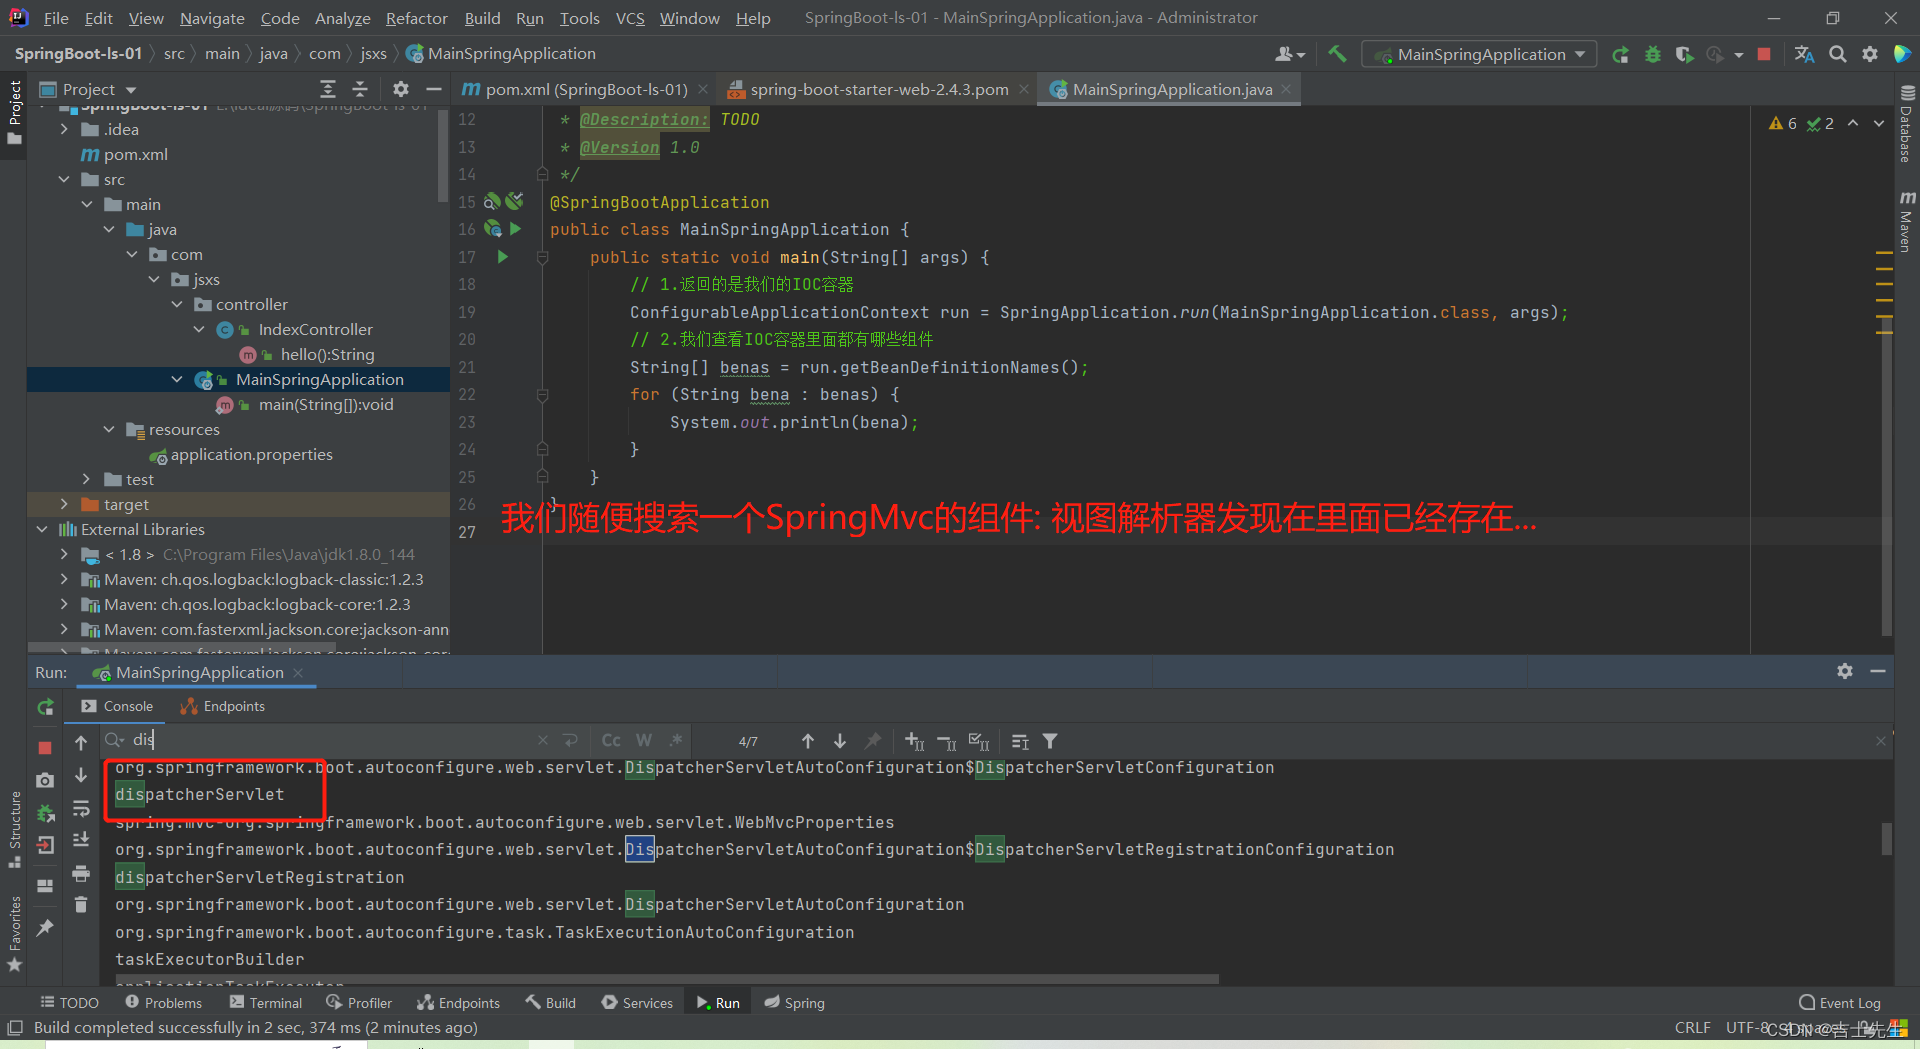Go to next search occurrence arrow

840,741
